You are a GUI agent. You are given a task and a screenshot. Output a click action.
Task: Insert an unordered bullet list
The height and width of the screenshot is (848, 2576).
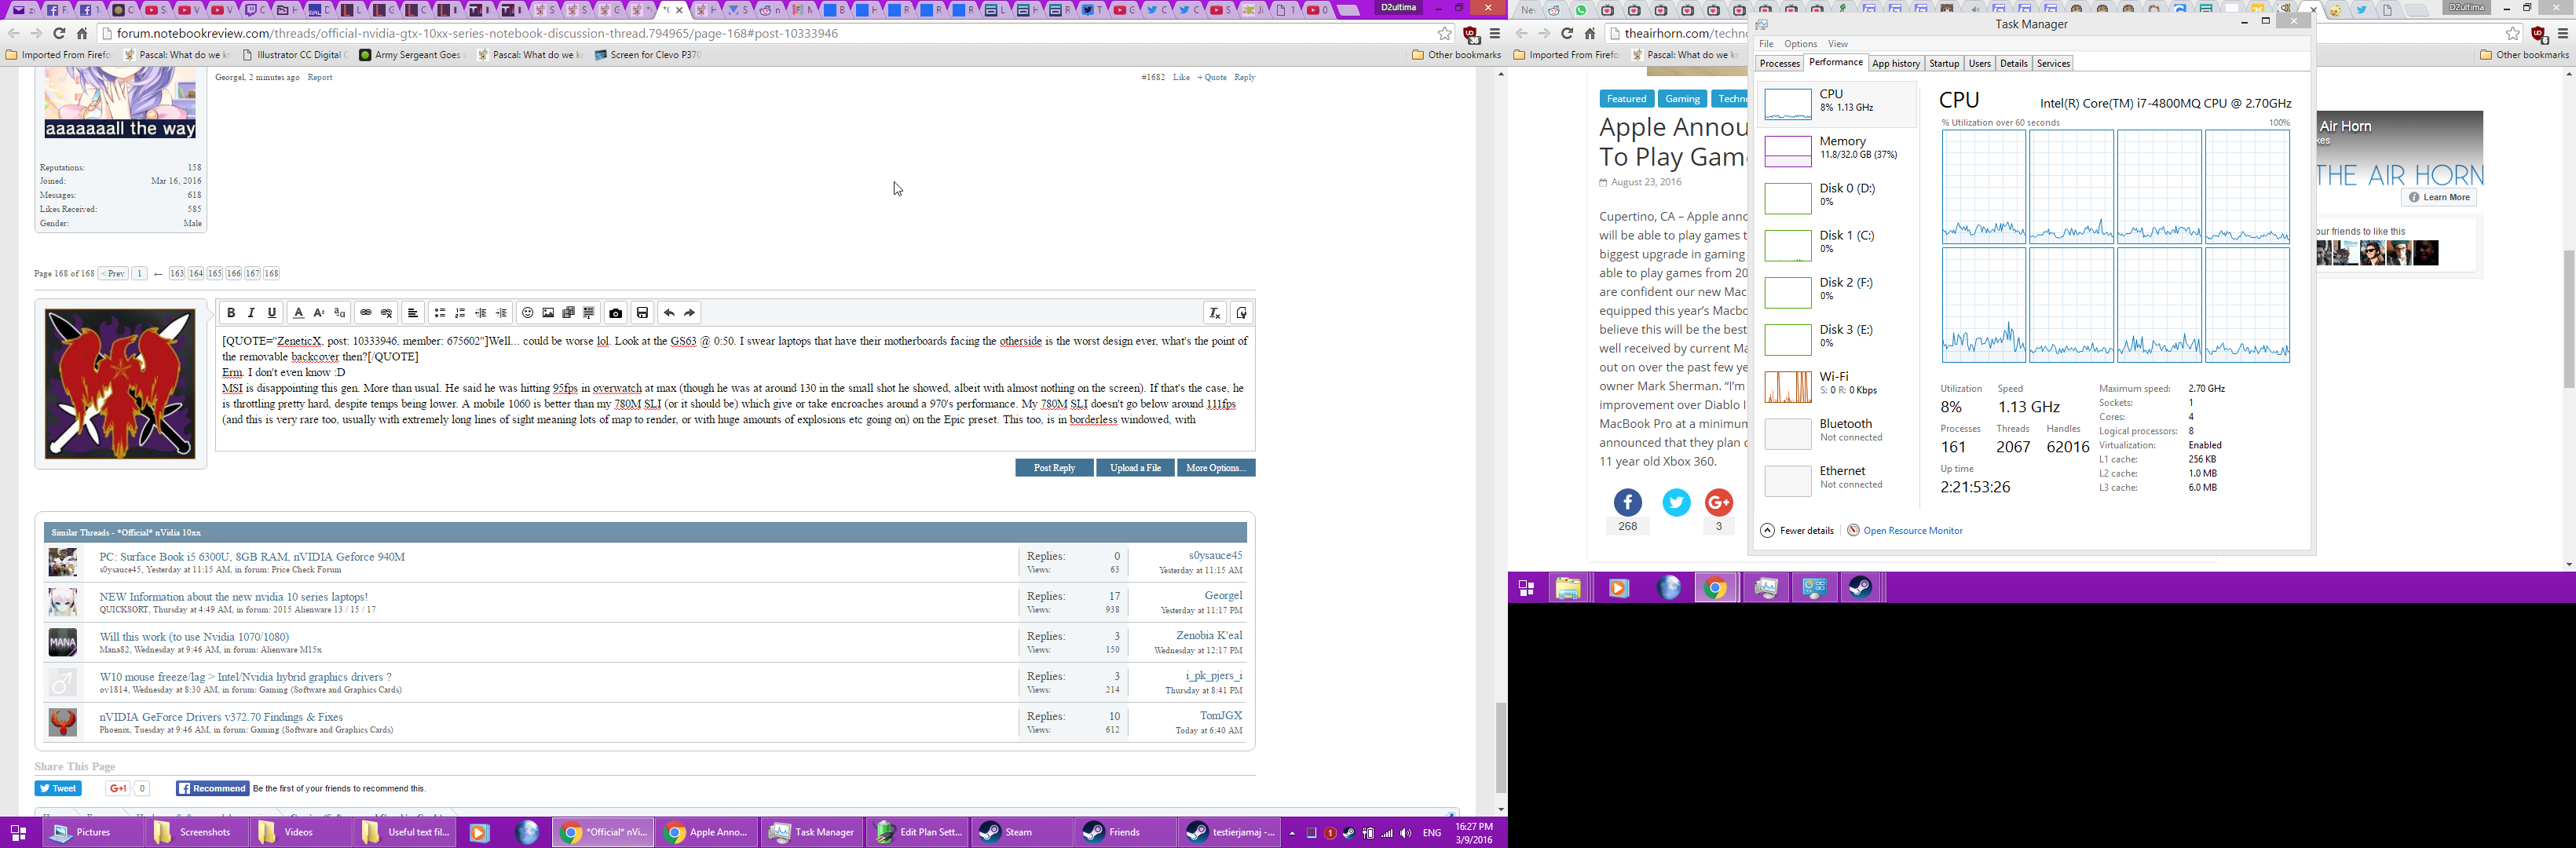pos(439,313)
